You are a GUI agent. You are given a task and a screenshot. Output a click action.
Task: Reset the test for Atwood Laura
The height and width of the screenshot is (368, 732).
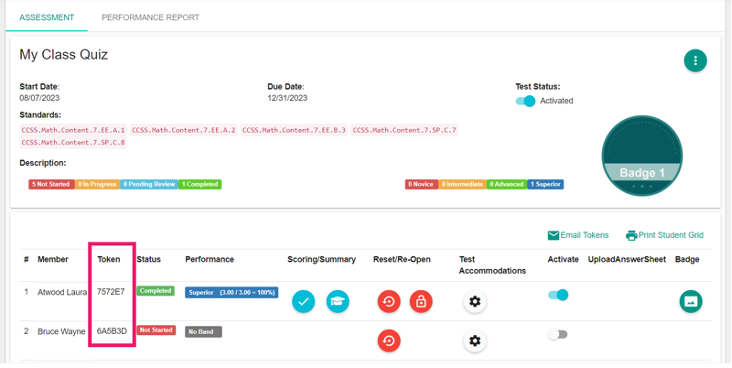pos(389,302)
